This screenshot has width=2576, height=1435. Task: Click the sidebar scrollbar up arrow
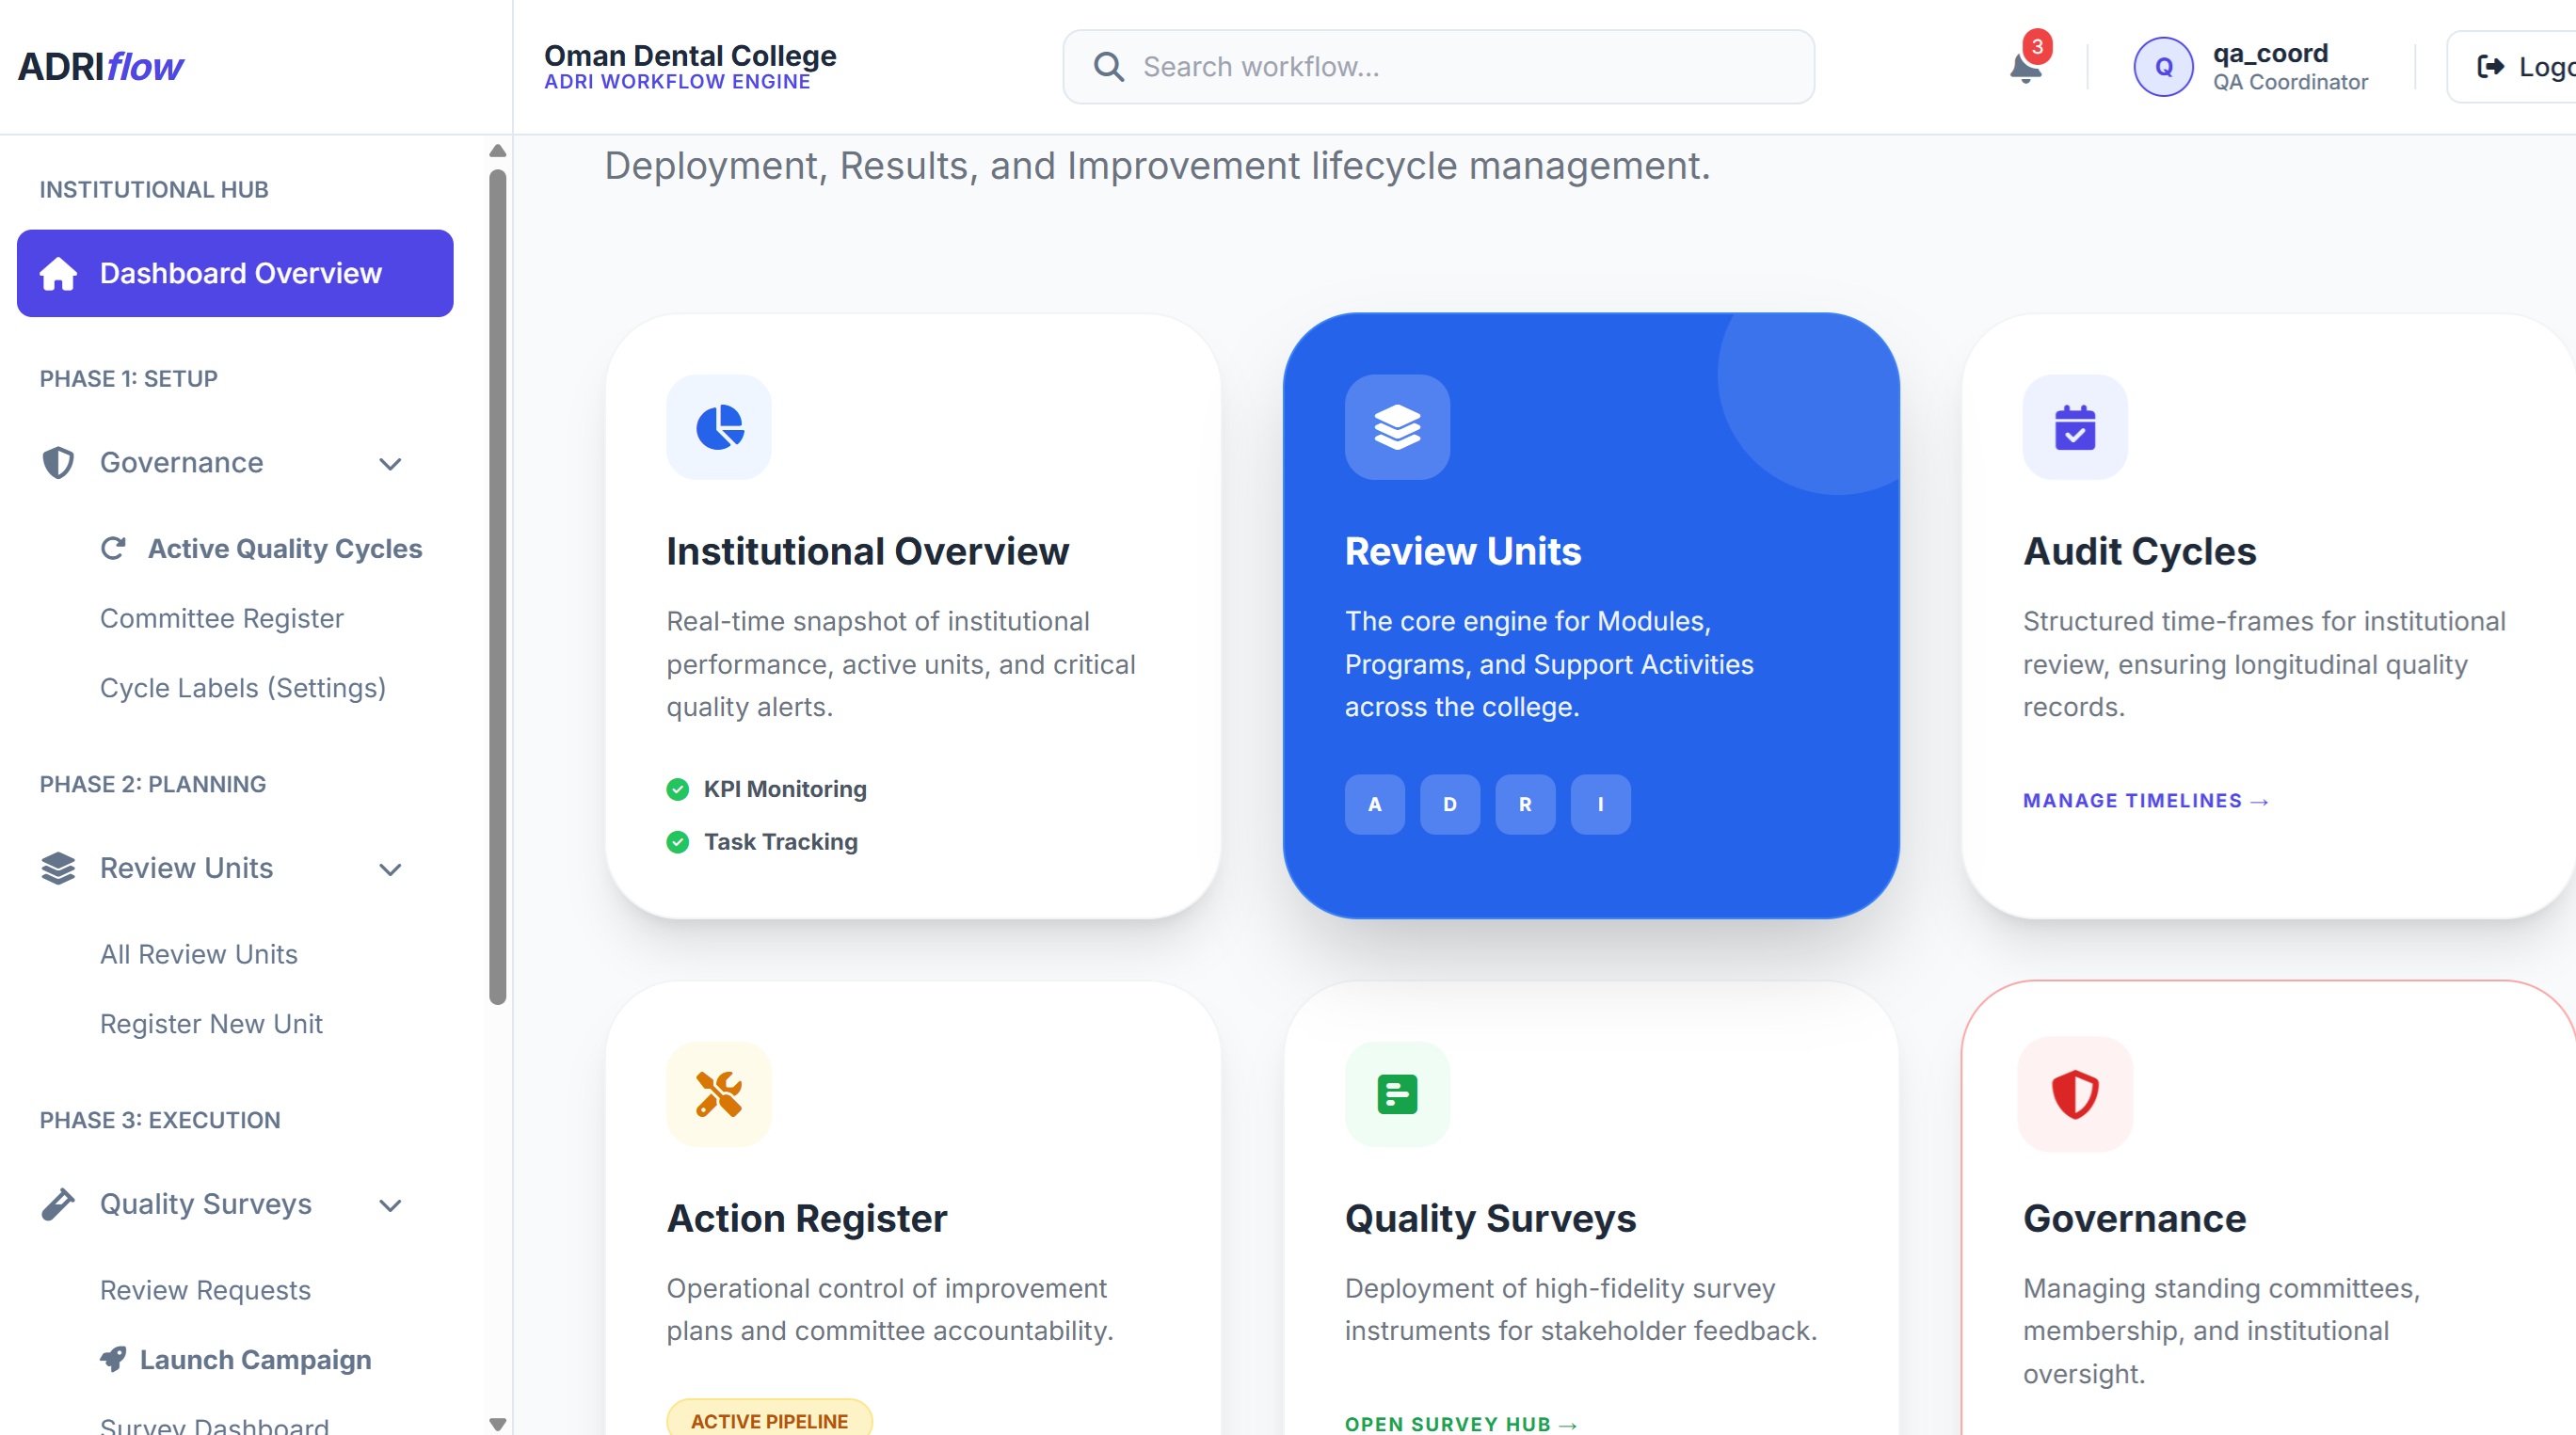497,151
